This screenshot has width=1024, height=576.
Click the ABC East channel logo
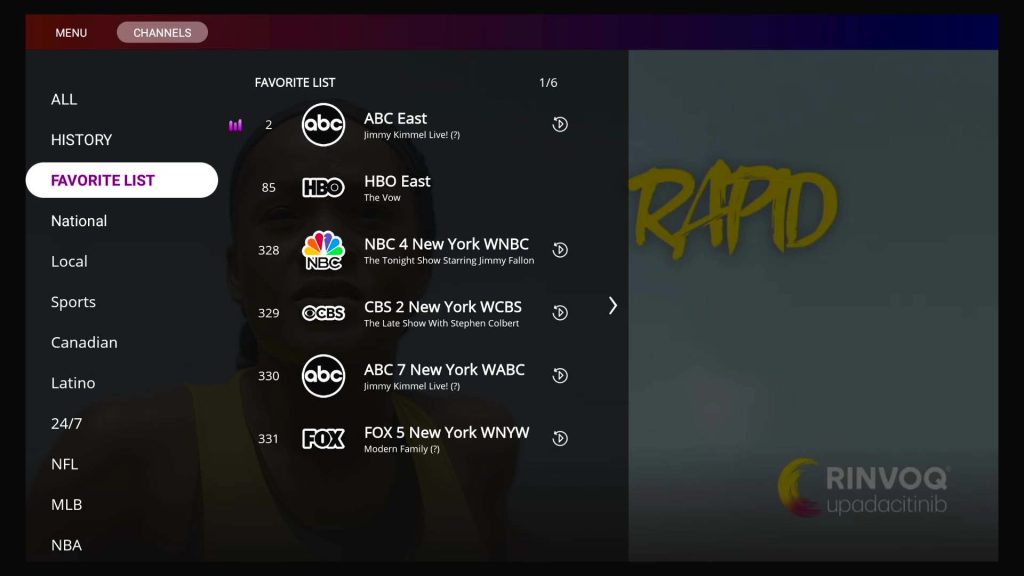coord(323,125)
